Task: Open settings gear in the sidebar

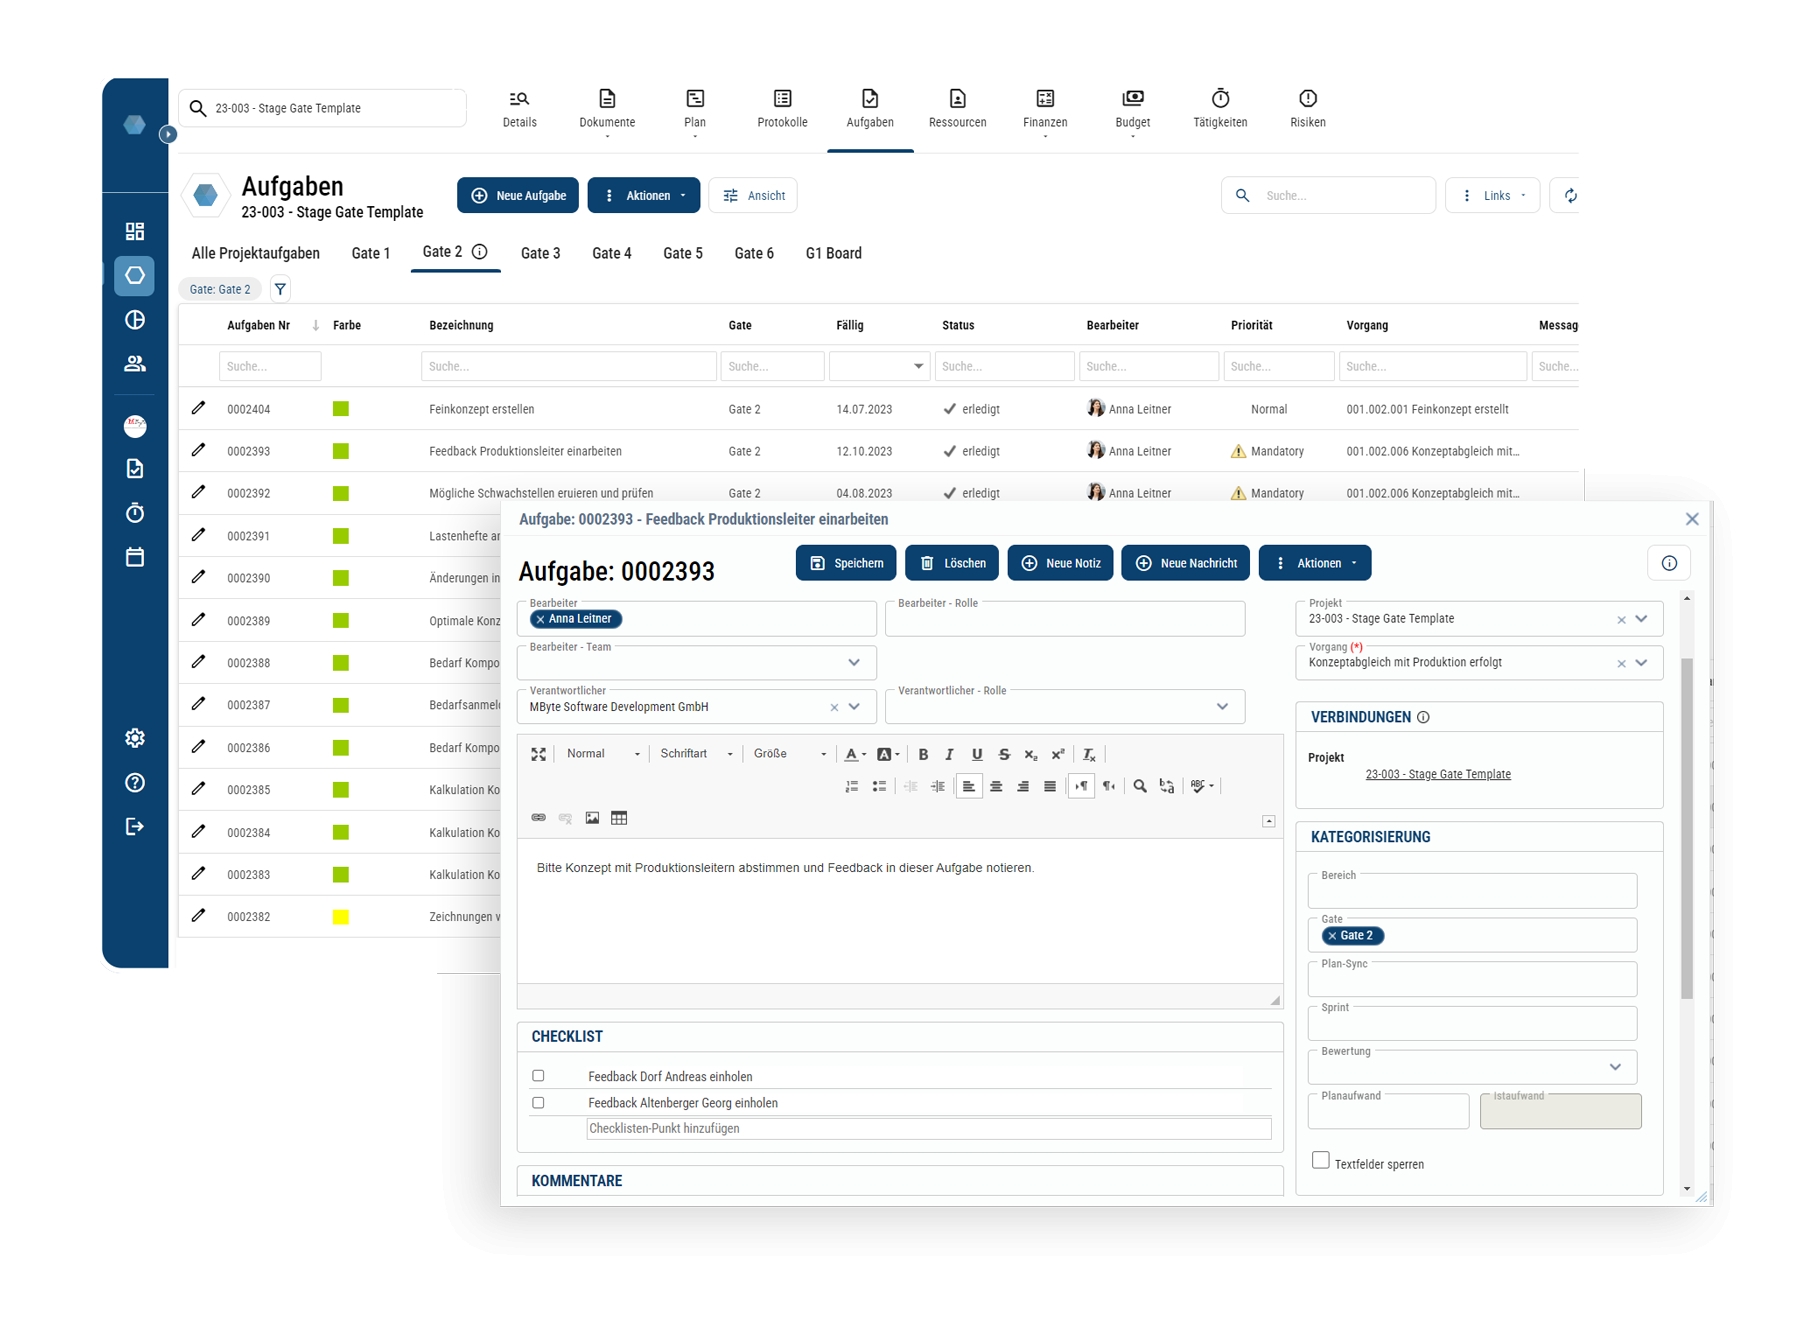Action: tap(135, 738)
